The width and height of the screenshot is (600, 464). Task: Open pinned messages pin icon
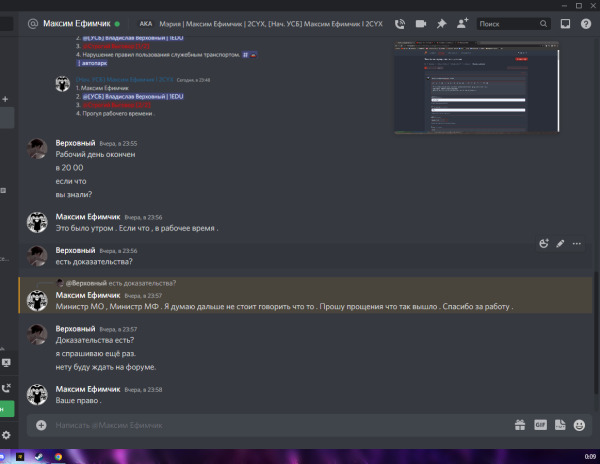click(x=442, y=24)
